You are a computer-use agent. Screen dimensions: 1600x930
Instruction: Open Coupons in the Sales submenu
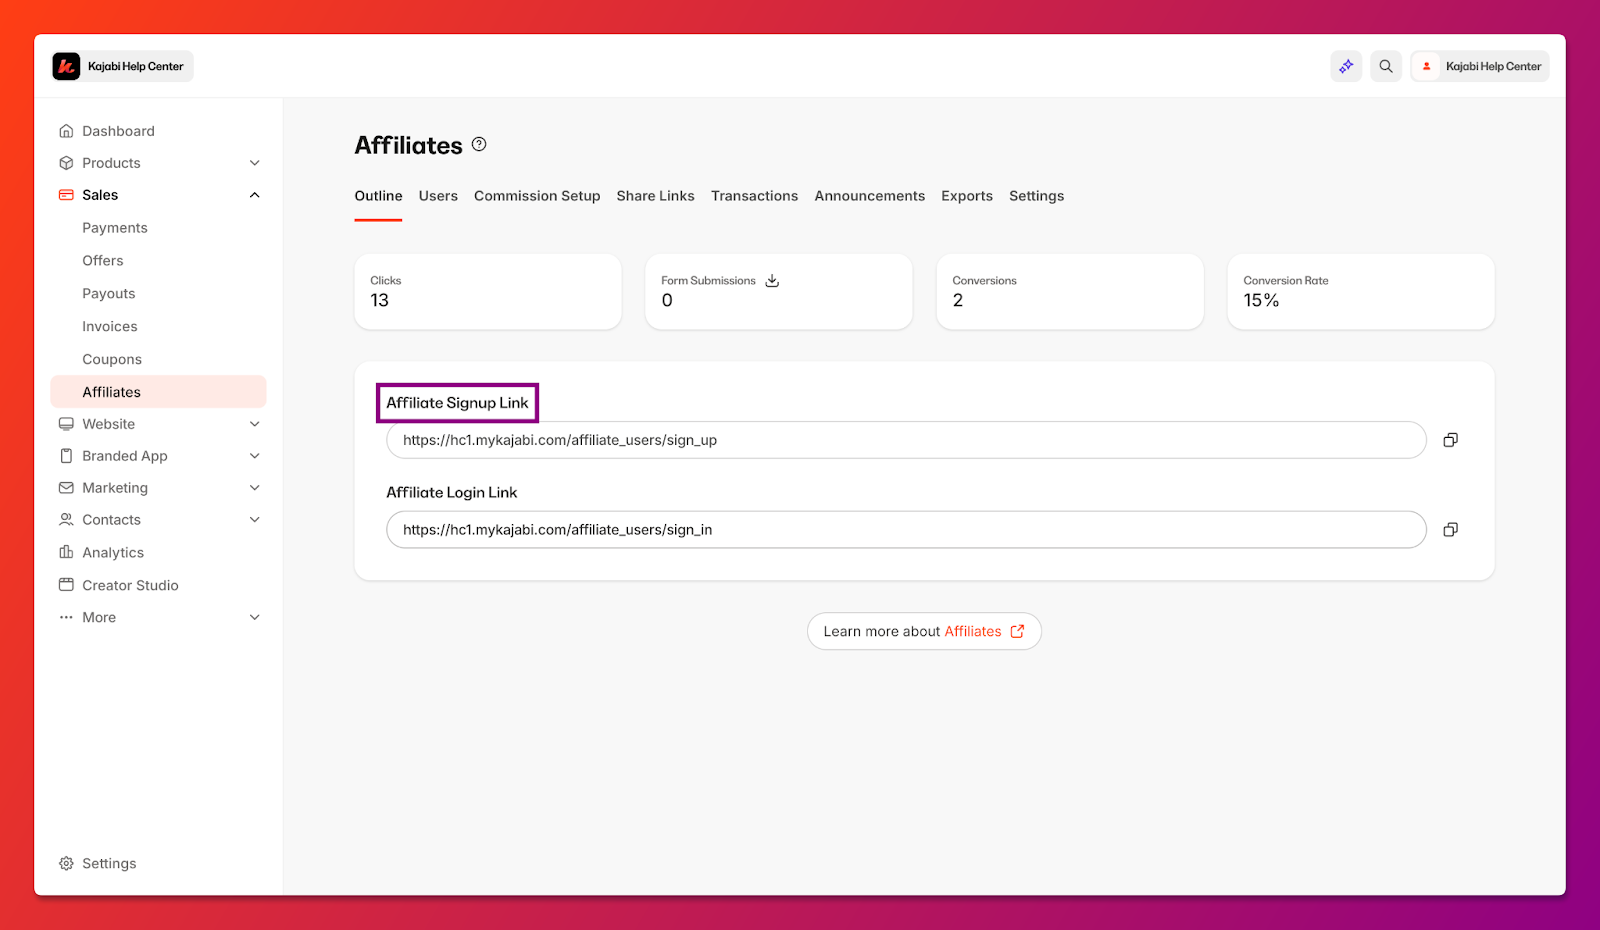tap(112, 359)
